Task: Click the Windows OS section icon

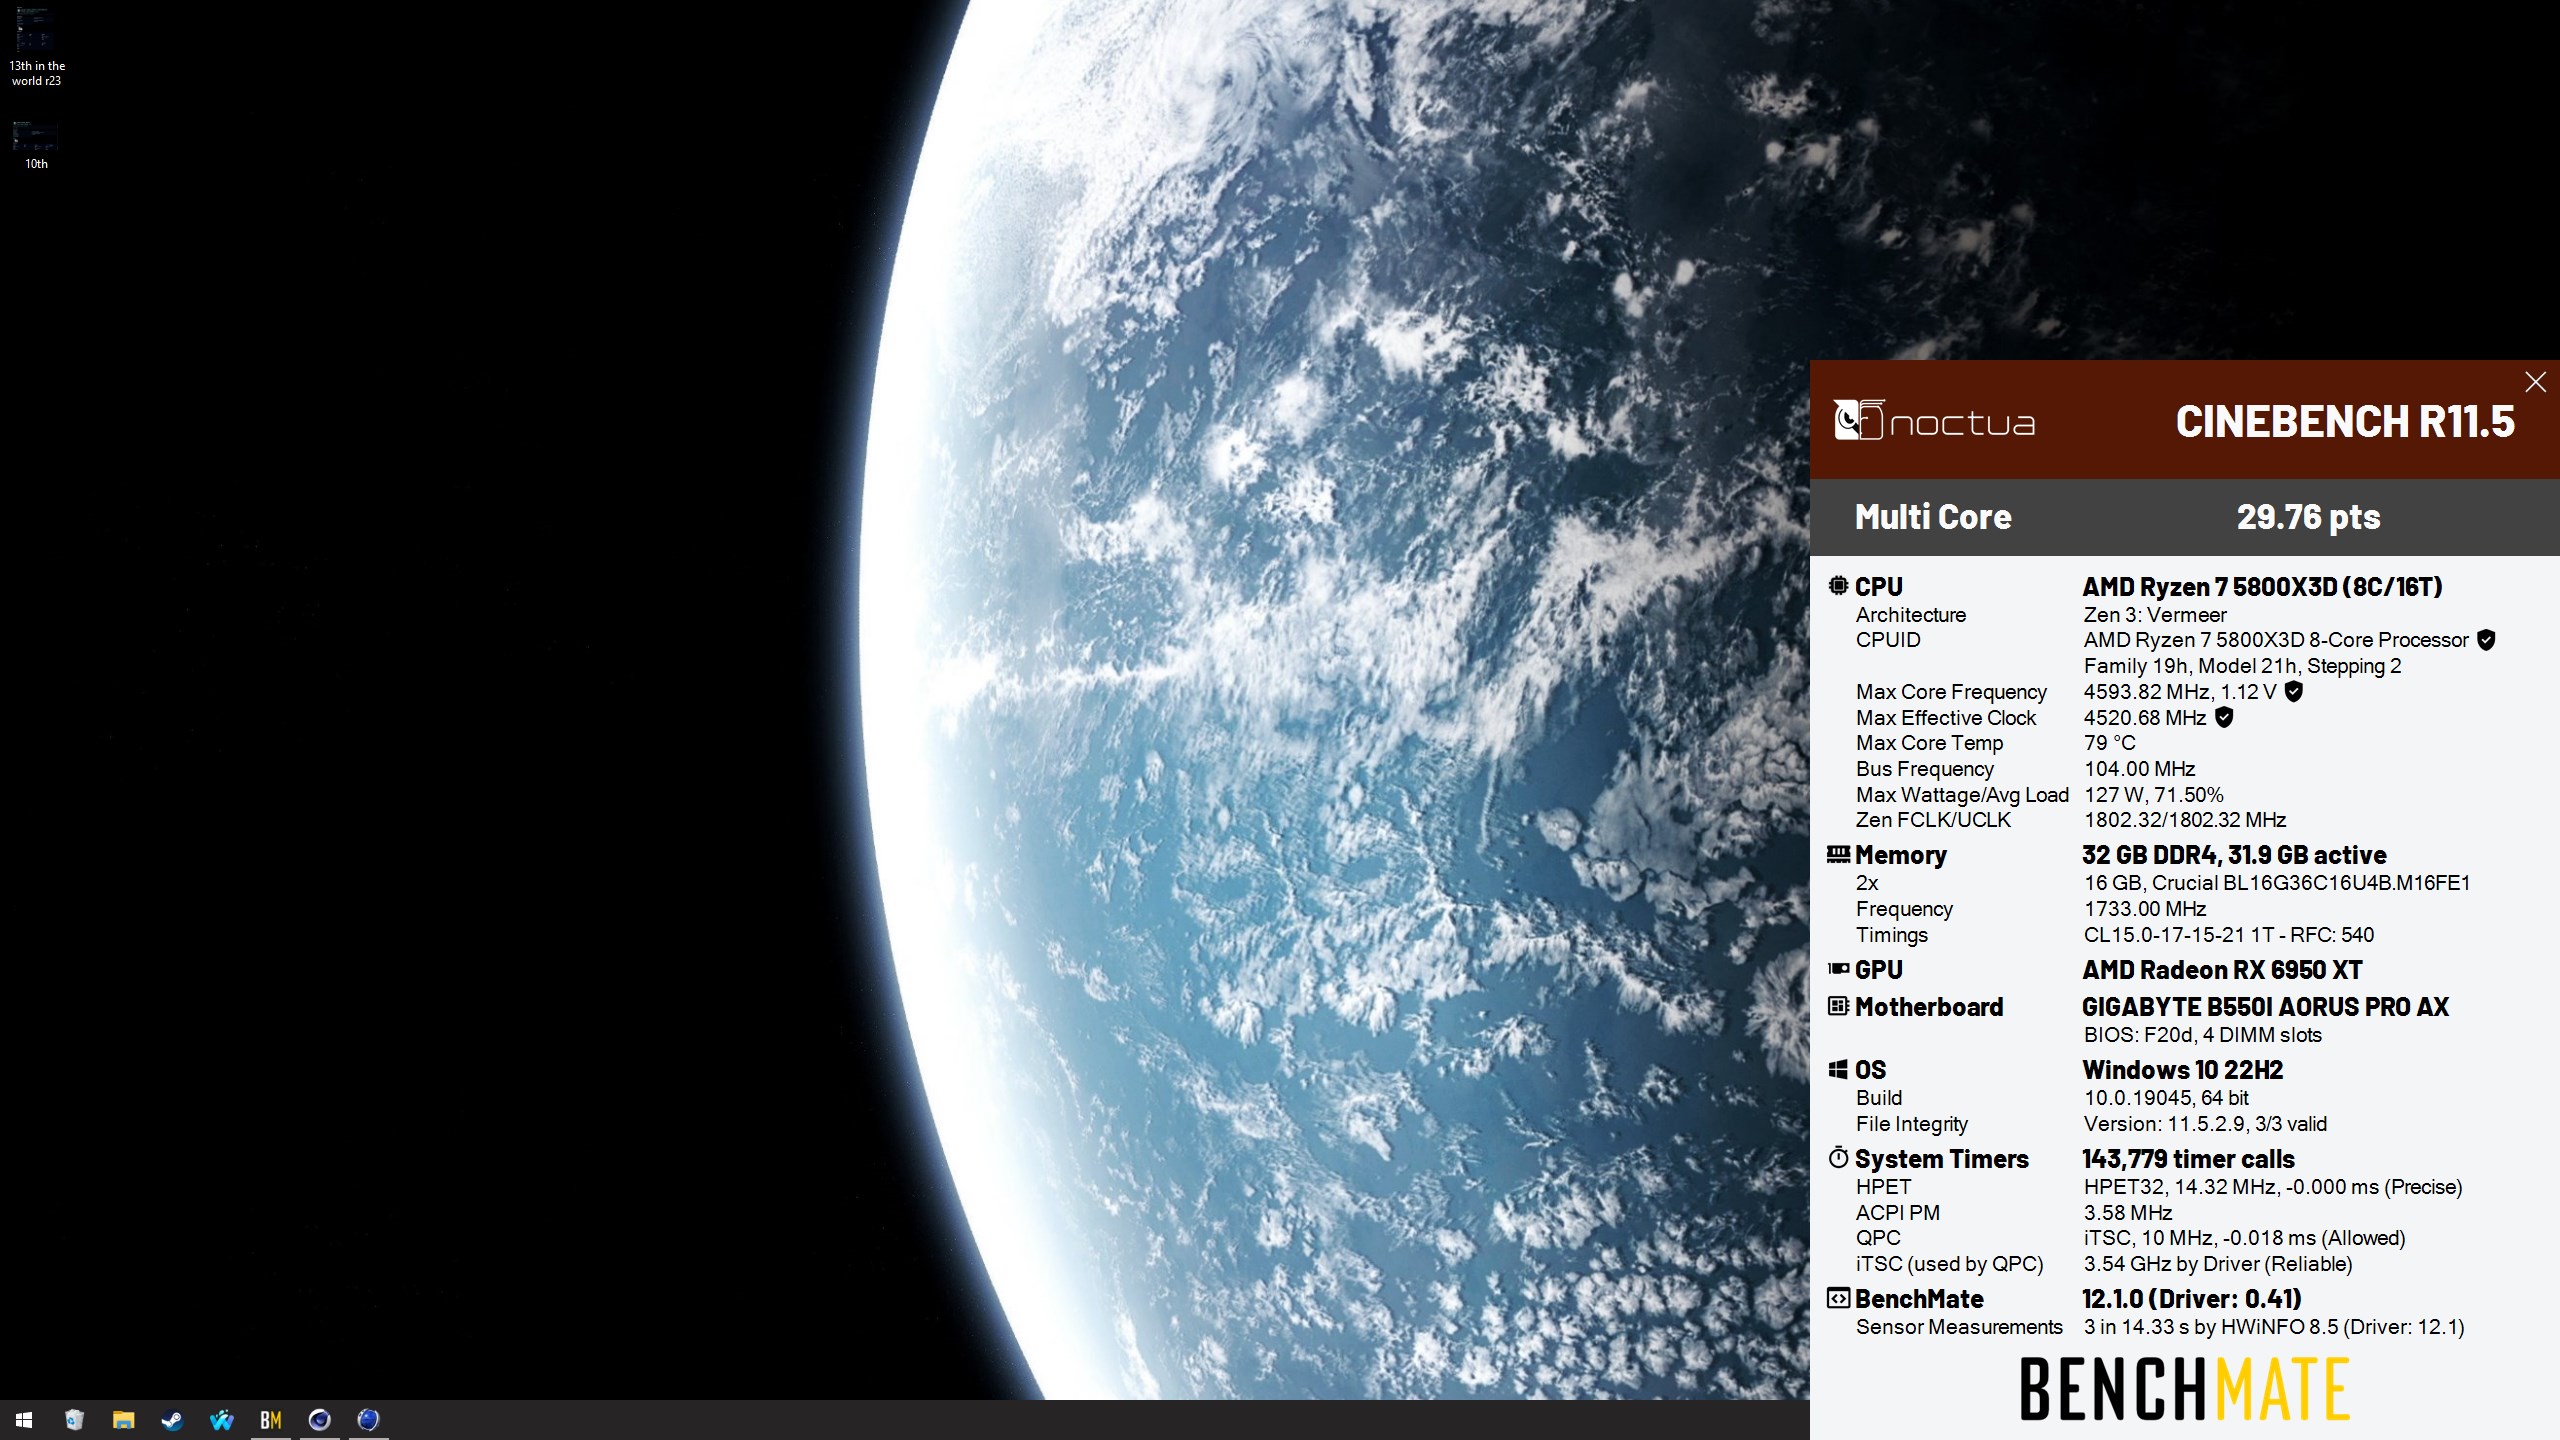Action: point(1838,1070)
